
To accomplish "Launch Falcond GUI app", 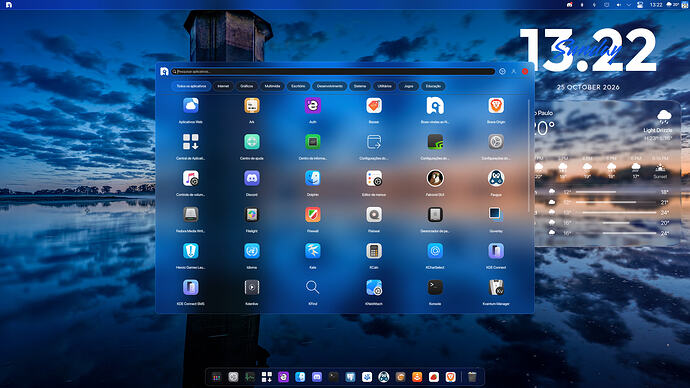I will click(x=435, y=179).
